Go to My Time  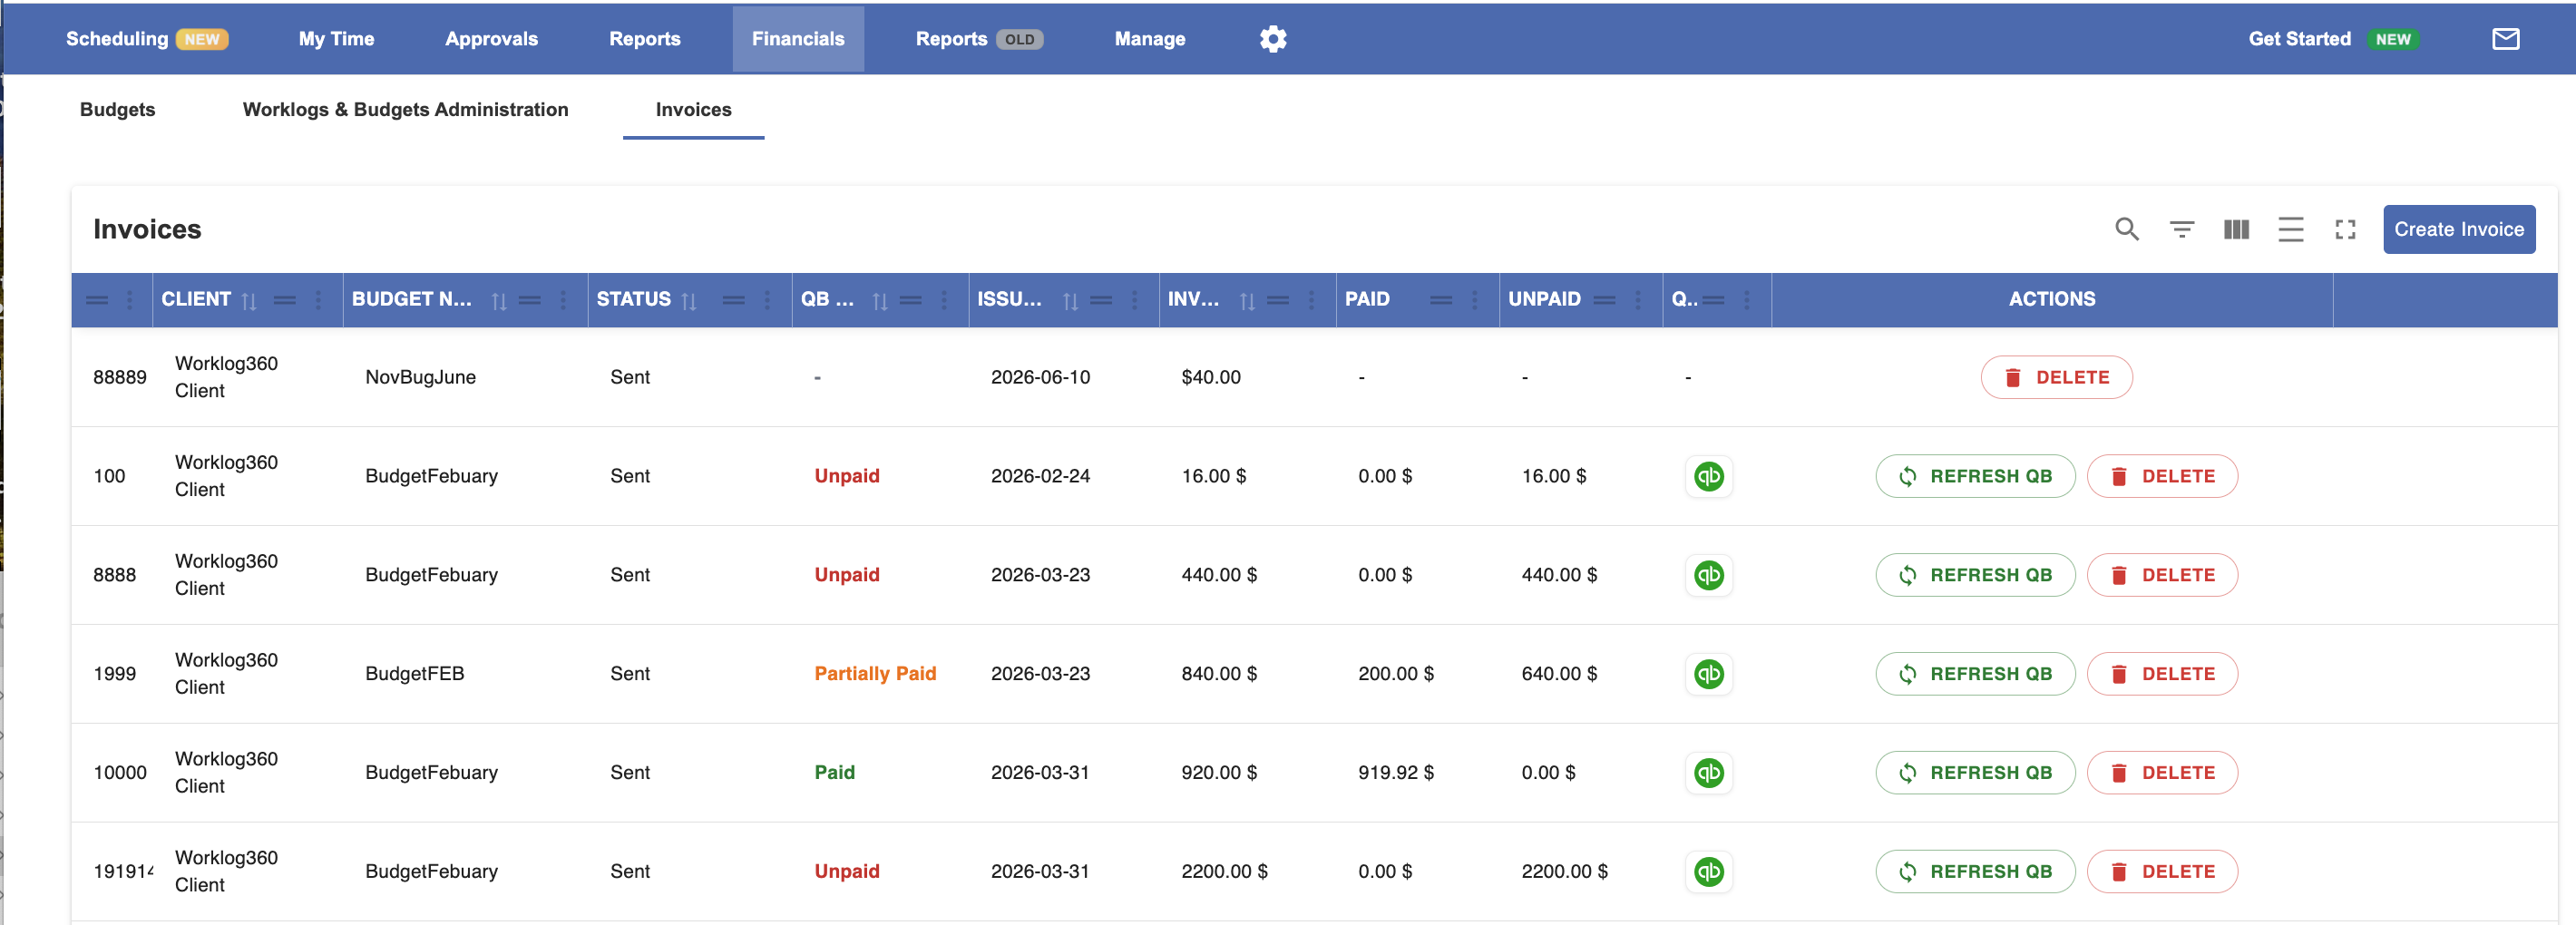(x=336, y=39)
